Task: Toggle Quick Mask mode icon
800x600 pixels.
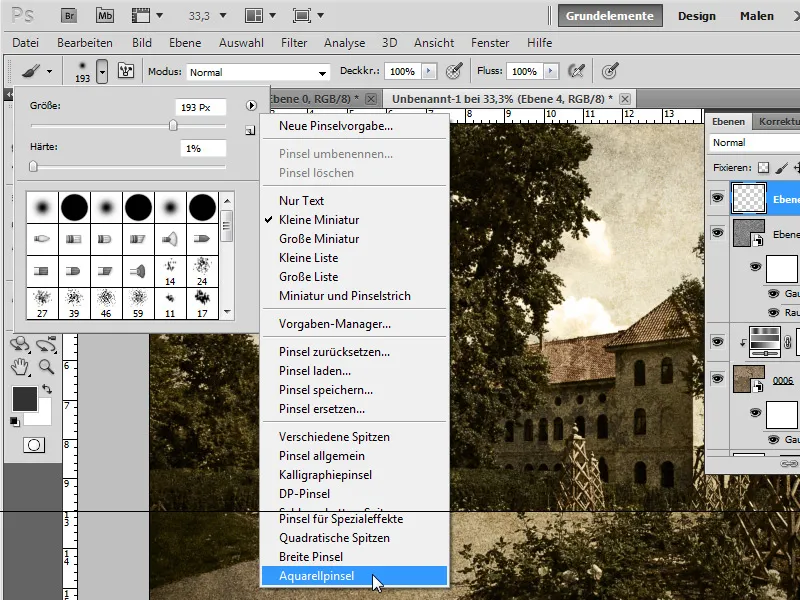Action: coord(34,445)
